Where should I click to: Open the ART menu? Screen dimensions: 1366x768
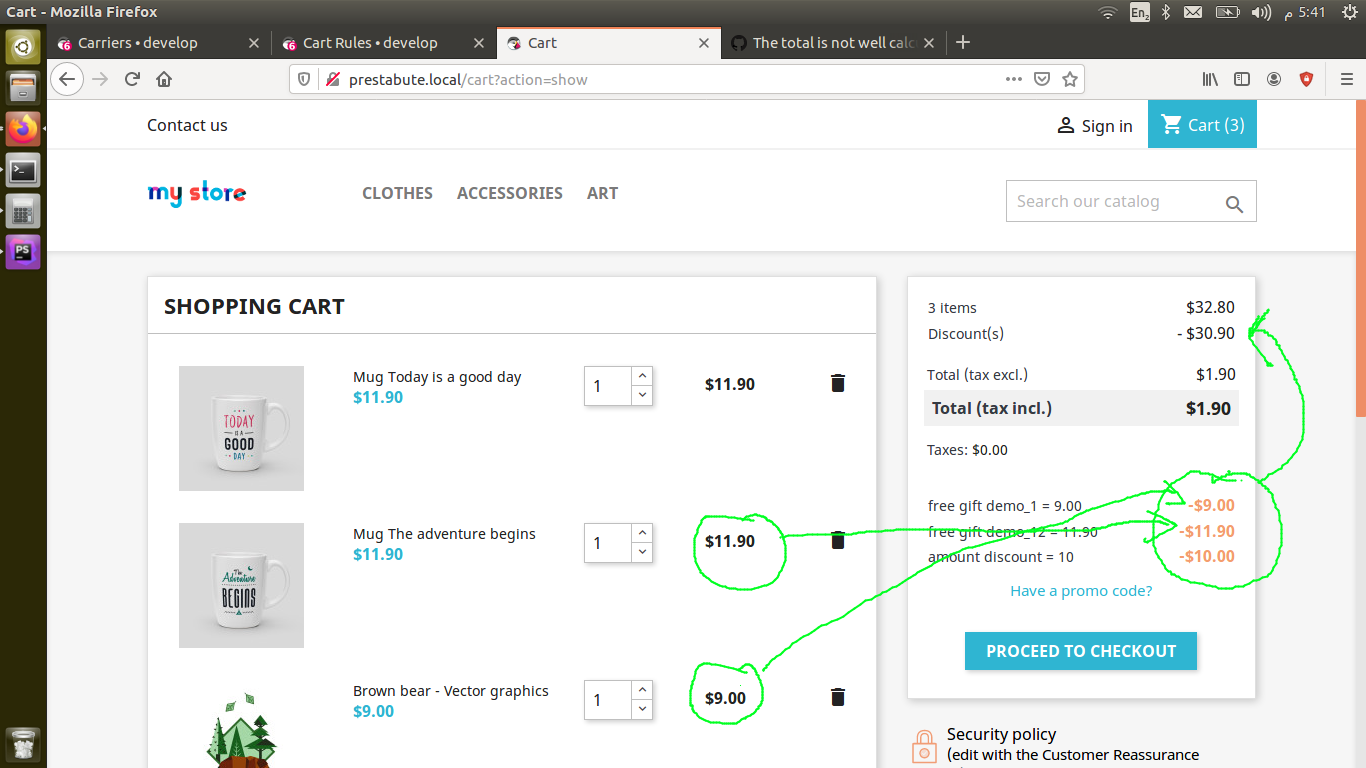602,193
